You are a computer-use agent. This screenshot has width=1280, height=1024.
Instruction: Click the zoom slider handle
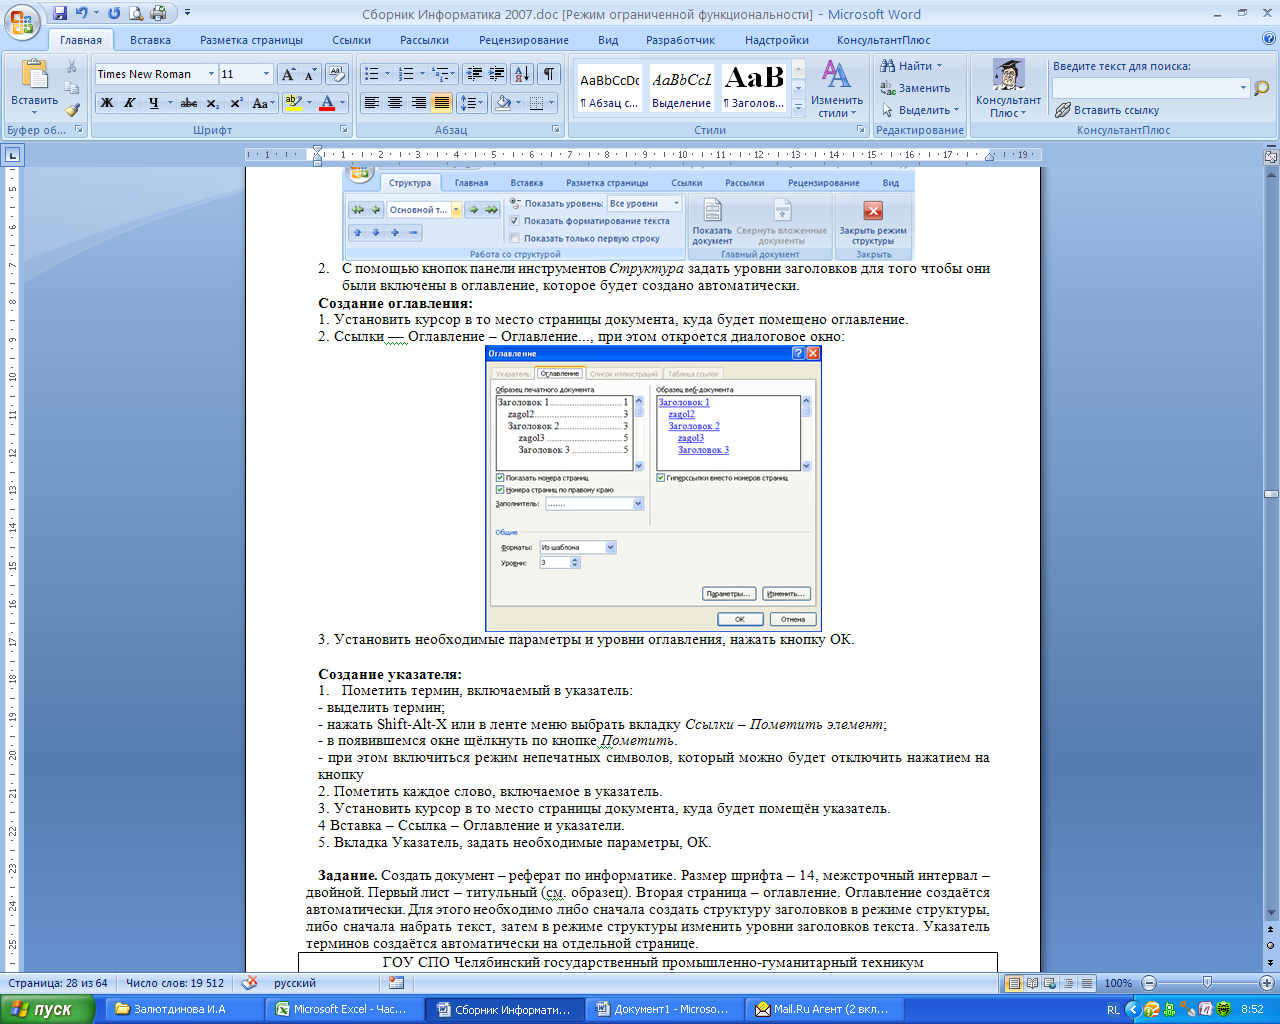(1207, 983)
